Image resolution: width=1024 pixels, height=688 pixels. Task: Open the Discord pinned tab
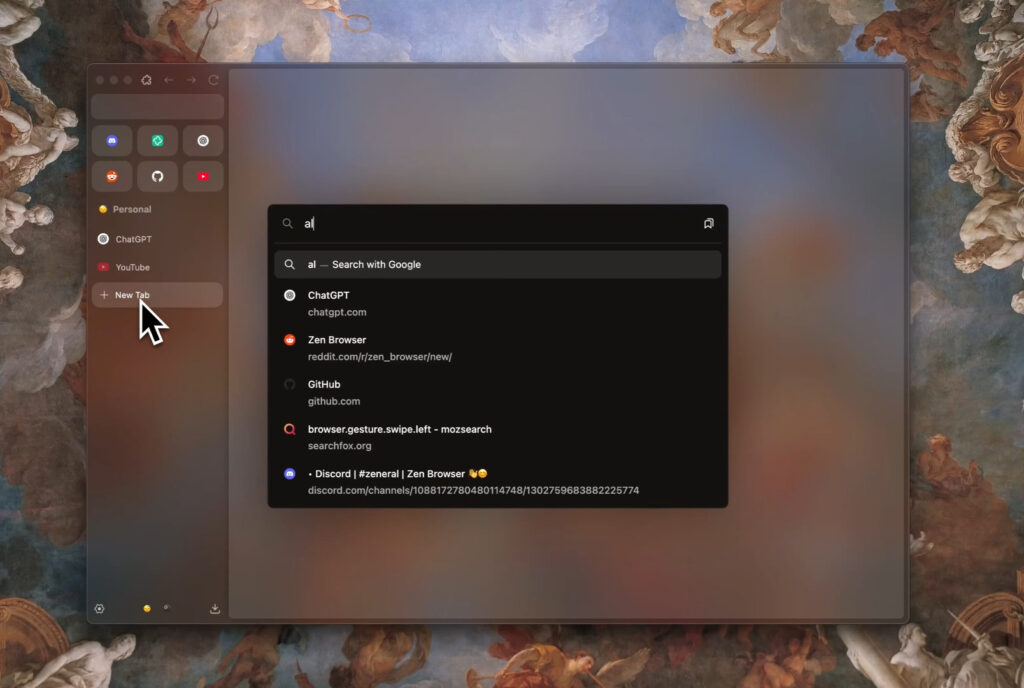point(112,140)
